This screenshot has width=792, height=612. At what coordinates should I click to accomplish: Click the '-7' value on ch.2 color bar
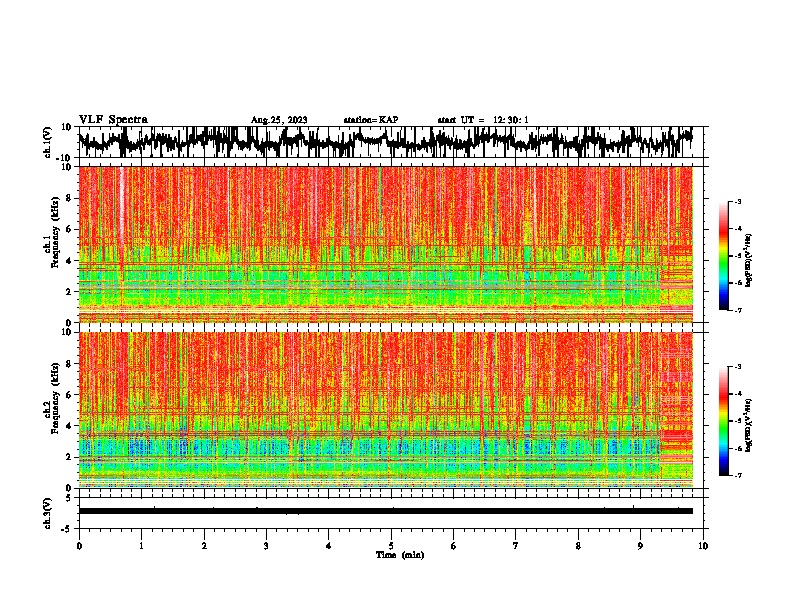738,476
